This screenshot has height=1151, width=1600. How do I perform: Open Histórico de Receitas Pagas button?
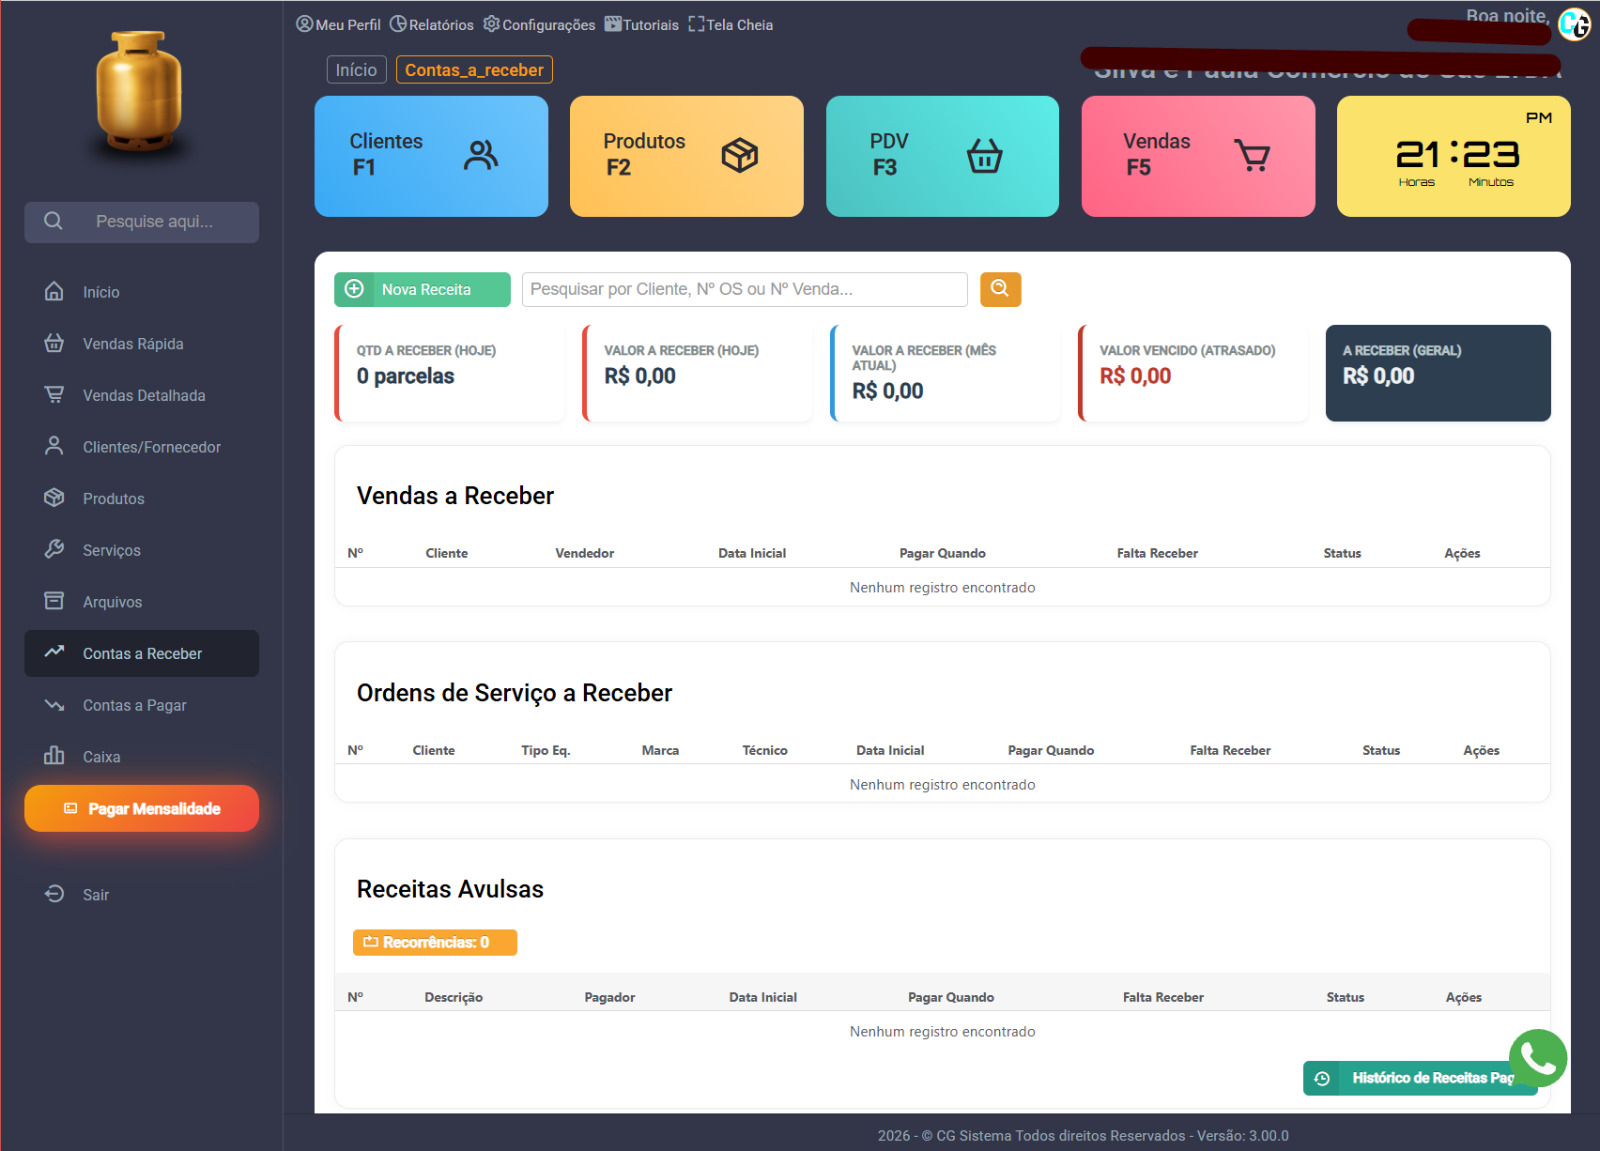1420,1078
